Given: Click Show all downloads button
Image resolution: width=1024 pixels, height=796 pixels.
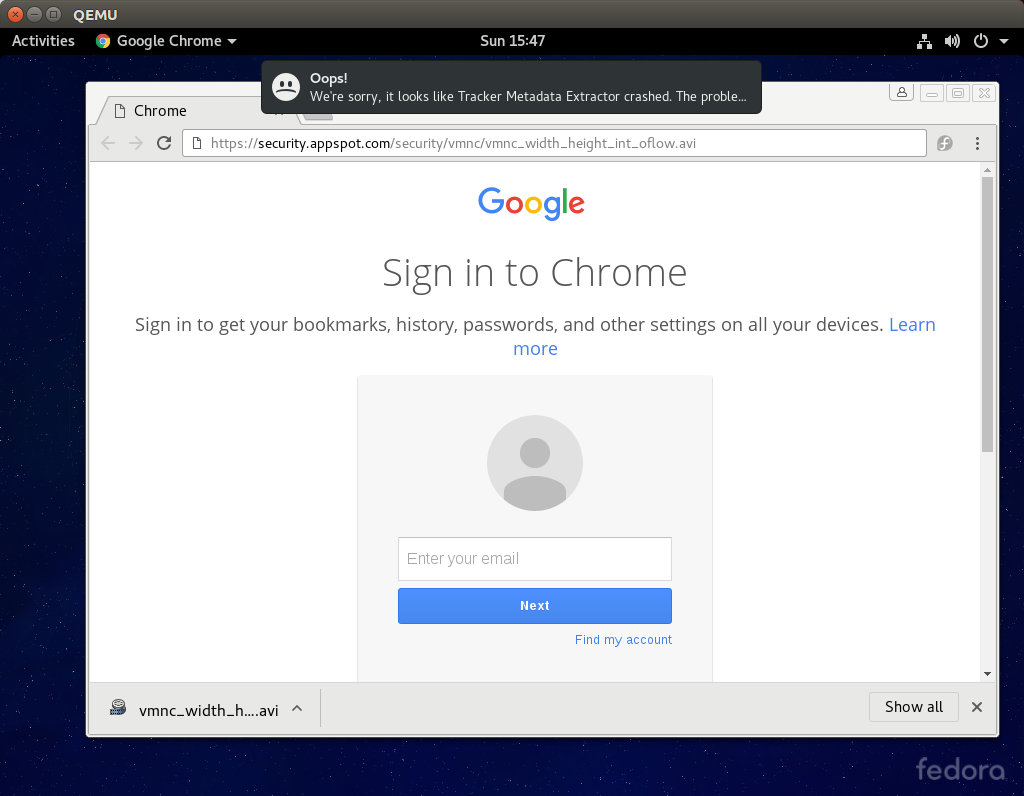Looking at the screenshot, I should click(x=913, y=707).
